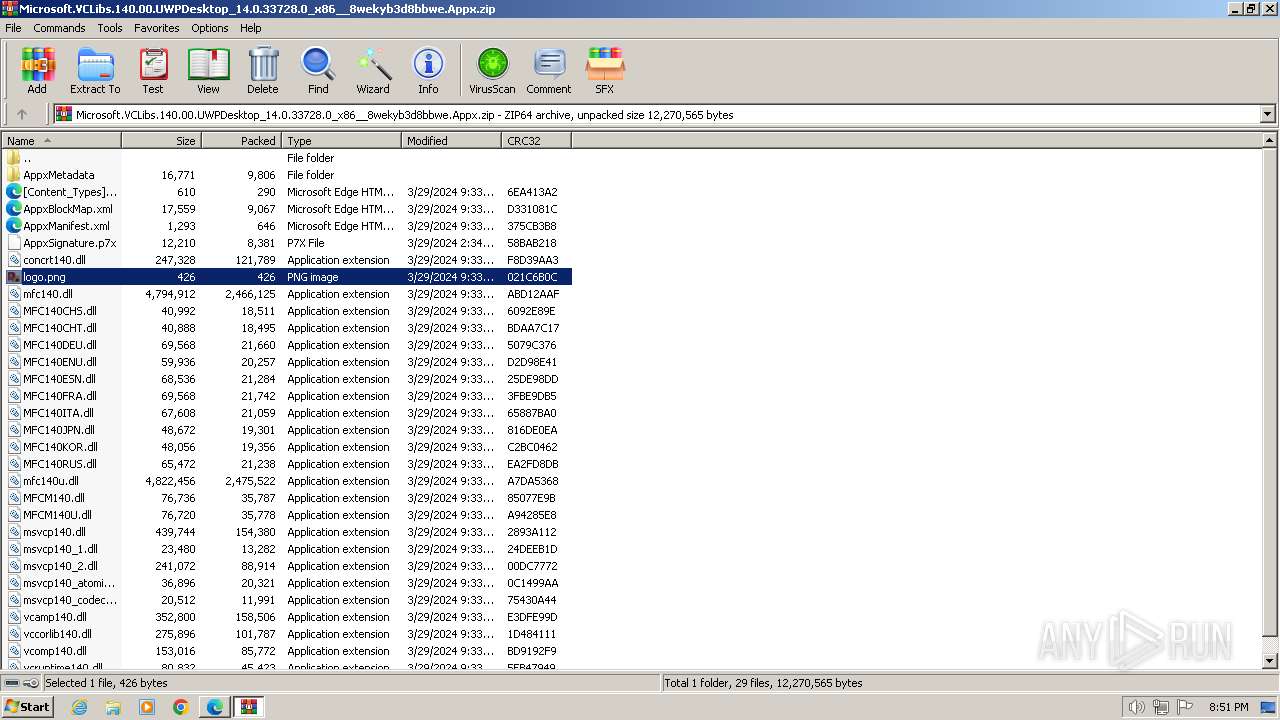Open the Options menu

click(x=210, y=28)
